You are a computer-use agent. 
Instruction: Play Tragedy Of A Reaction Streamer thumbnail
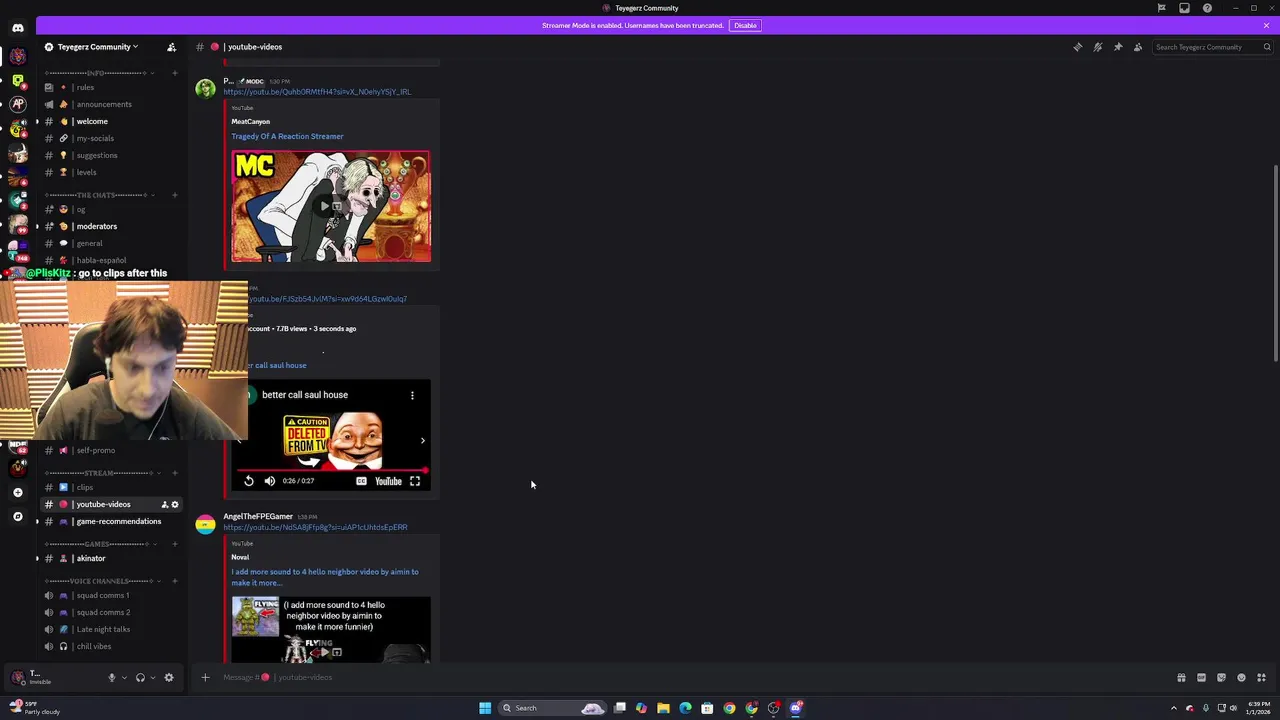(x=331, y=207)
